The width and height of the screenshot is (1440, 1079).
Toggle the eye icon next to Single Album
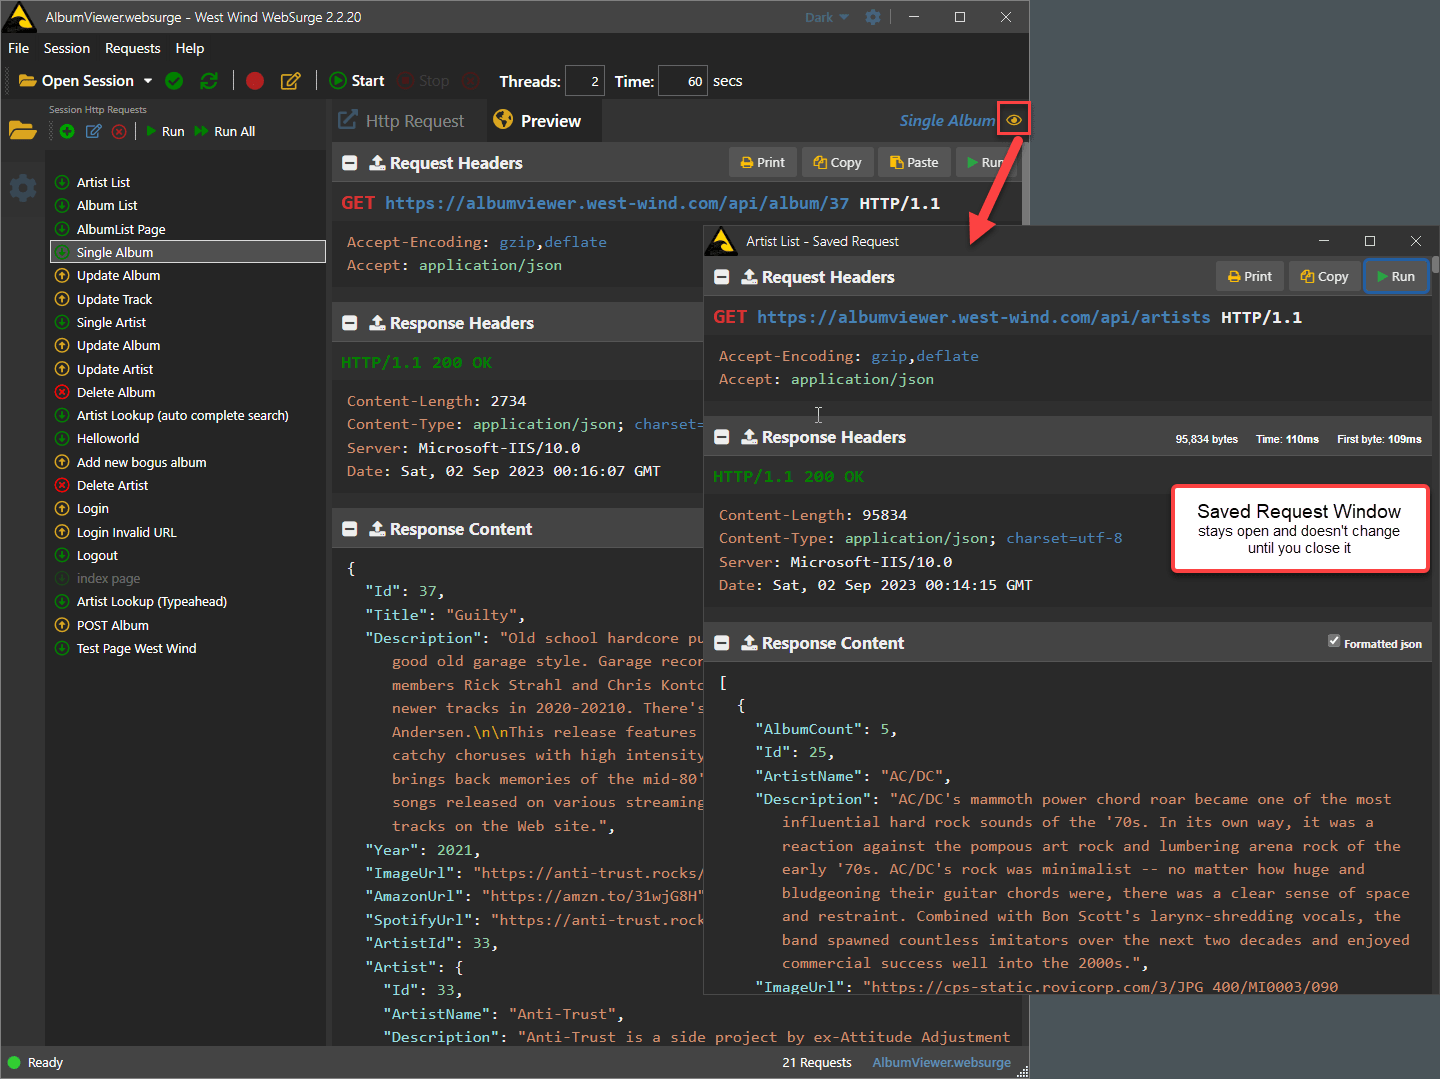click(x=1014, y=120)
